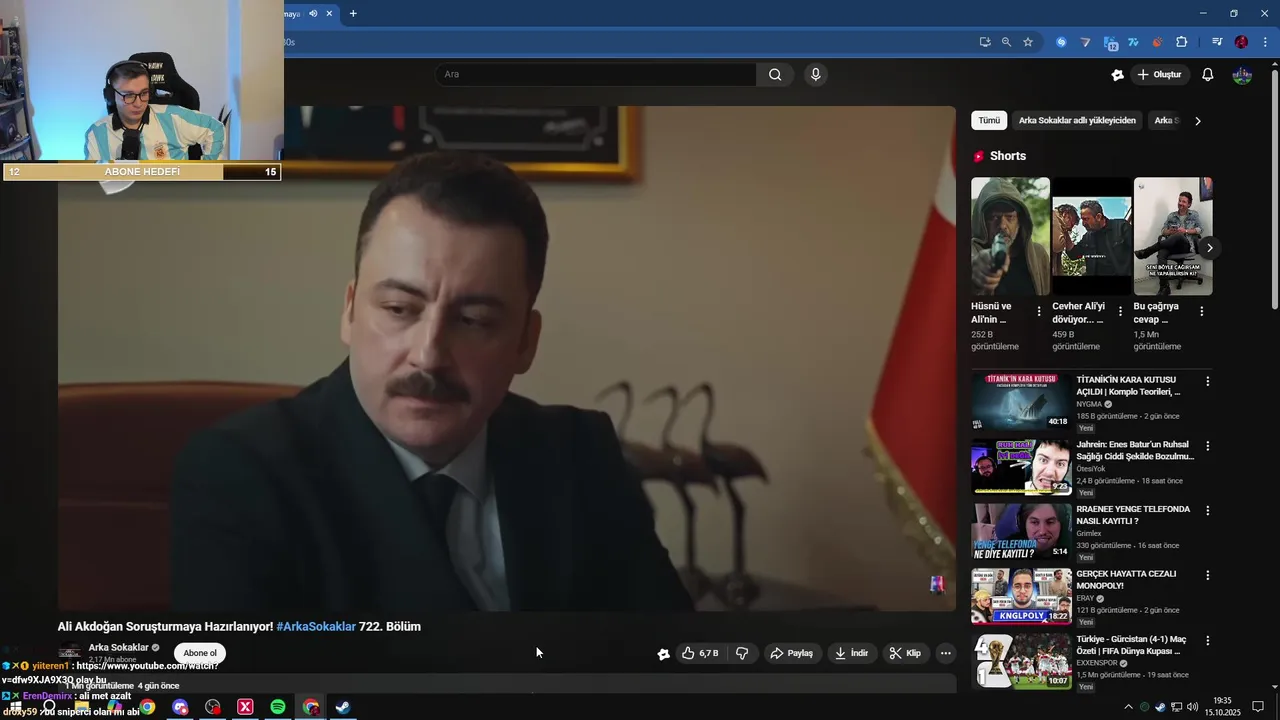Image resolution: width=1280 pixels, height=720 pixels.
Task: Open OBS Studio from the taskbar
Action: pos(213,707)
